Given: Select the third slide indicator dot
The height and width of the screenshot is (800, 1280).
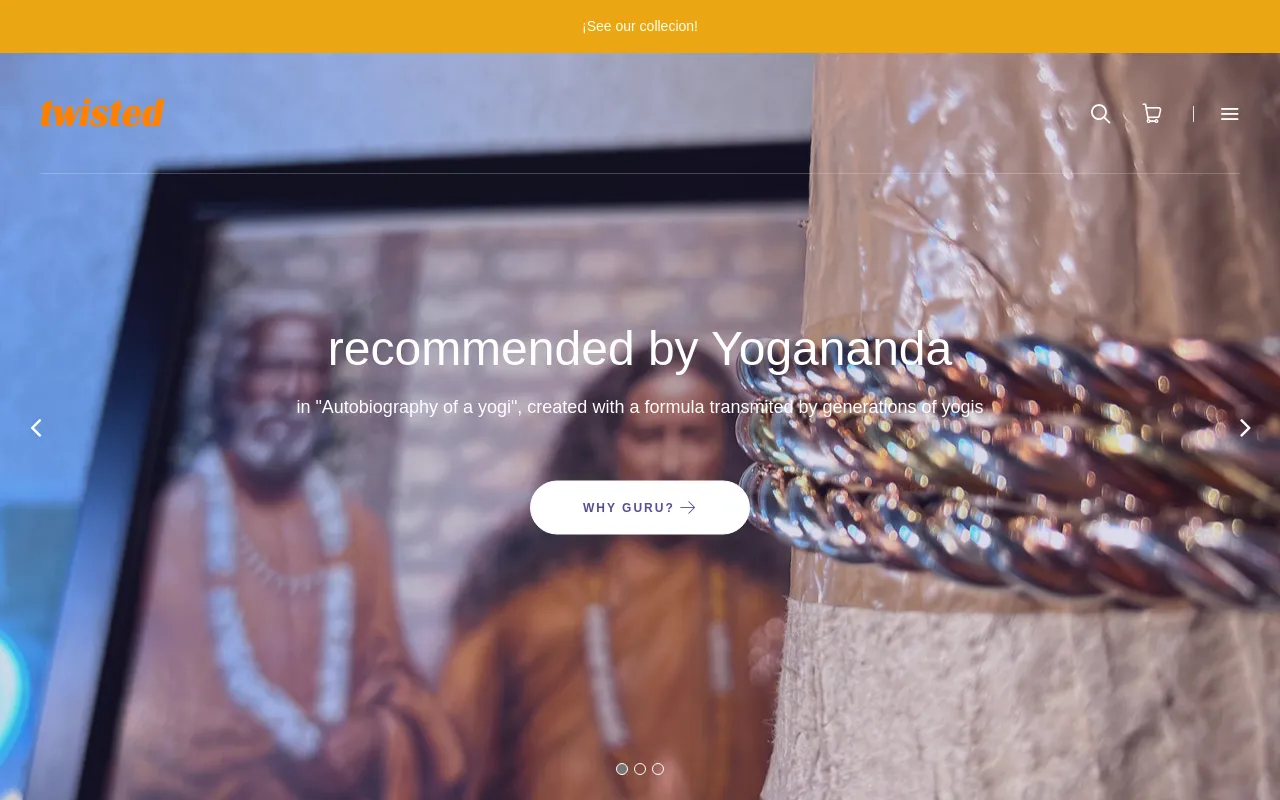Looking at the screenshot, I should pyautogui.click(x=658, y=769).
